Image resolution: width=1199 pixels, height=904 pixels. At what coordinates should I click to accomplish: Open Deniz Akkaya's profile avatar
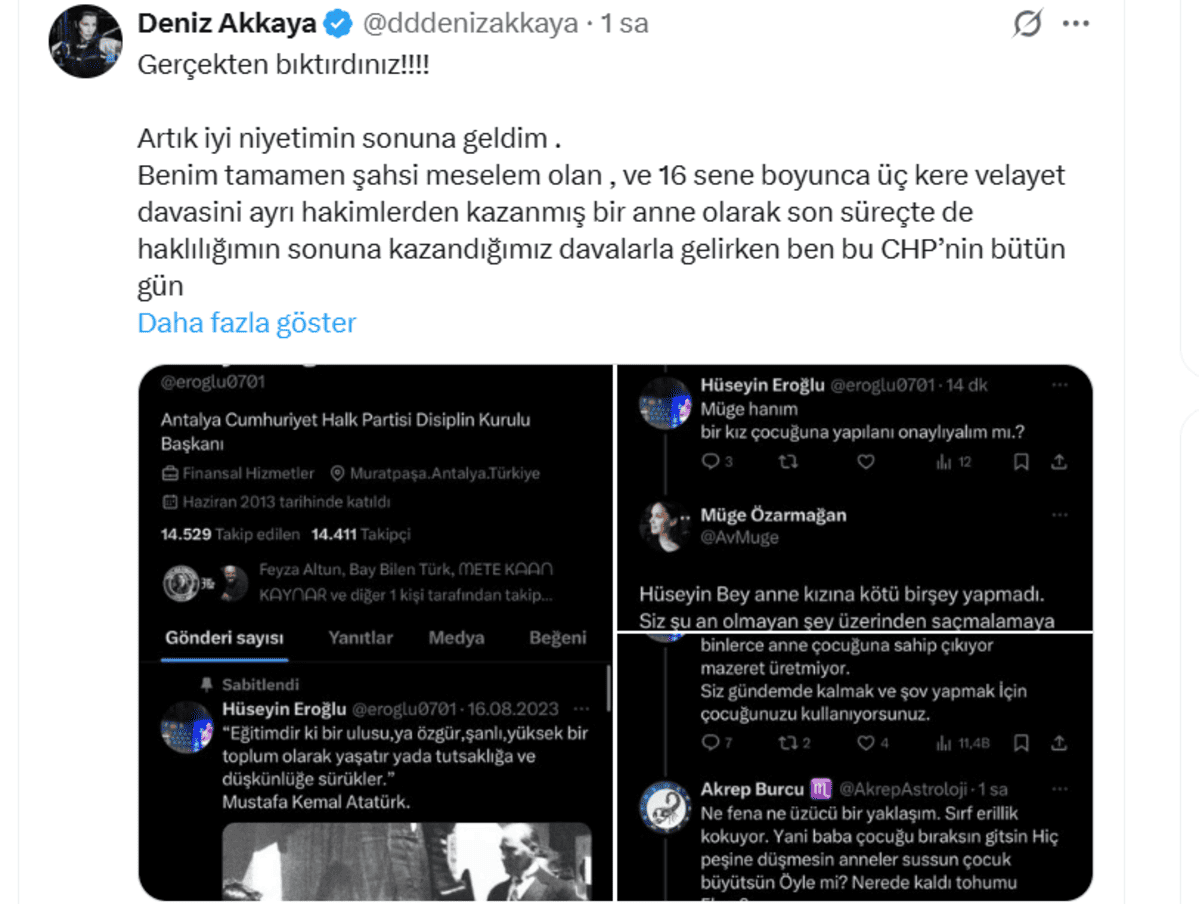point(85,41)
